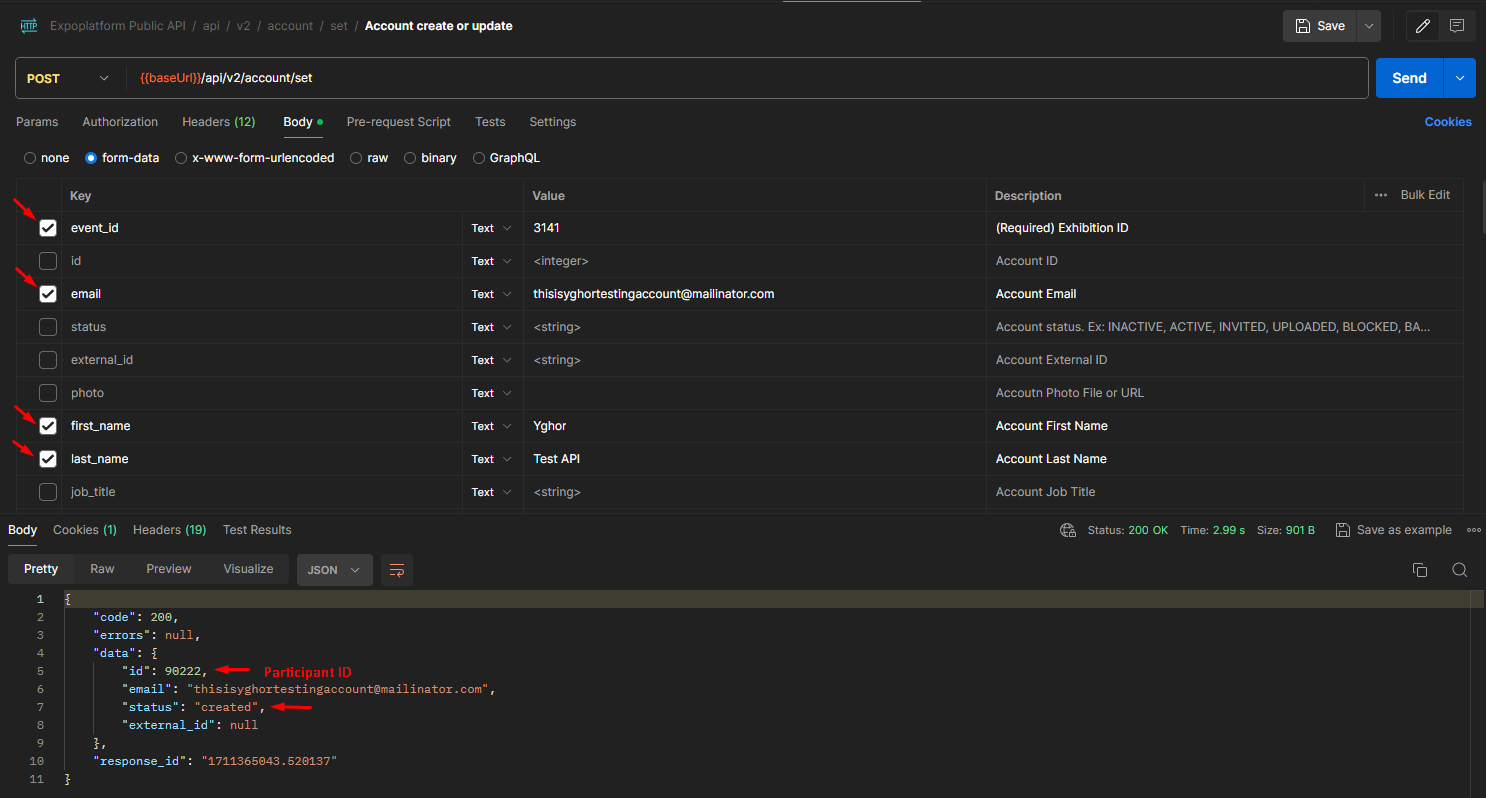Open the POST method dropdown

(x=67, y=78)
